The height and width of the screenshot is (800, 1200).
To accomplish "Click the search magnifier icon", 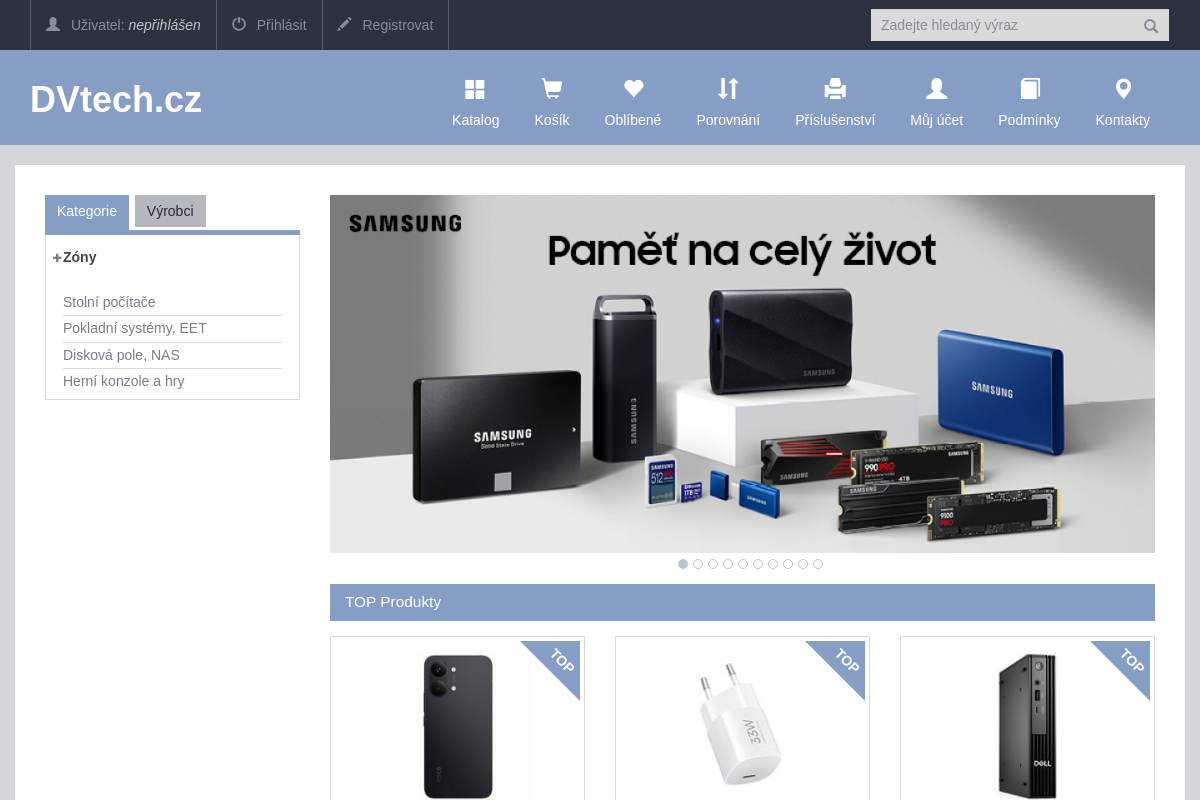I will point(1151,26).
